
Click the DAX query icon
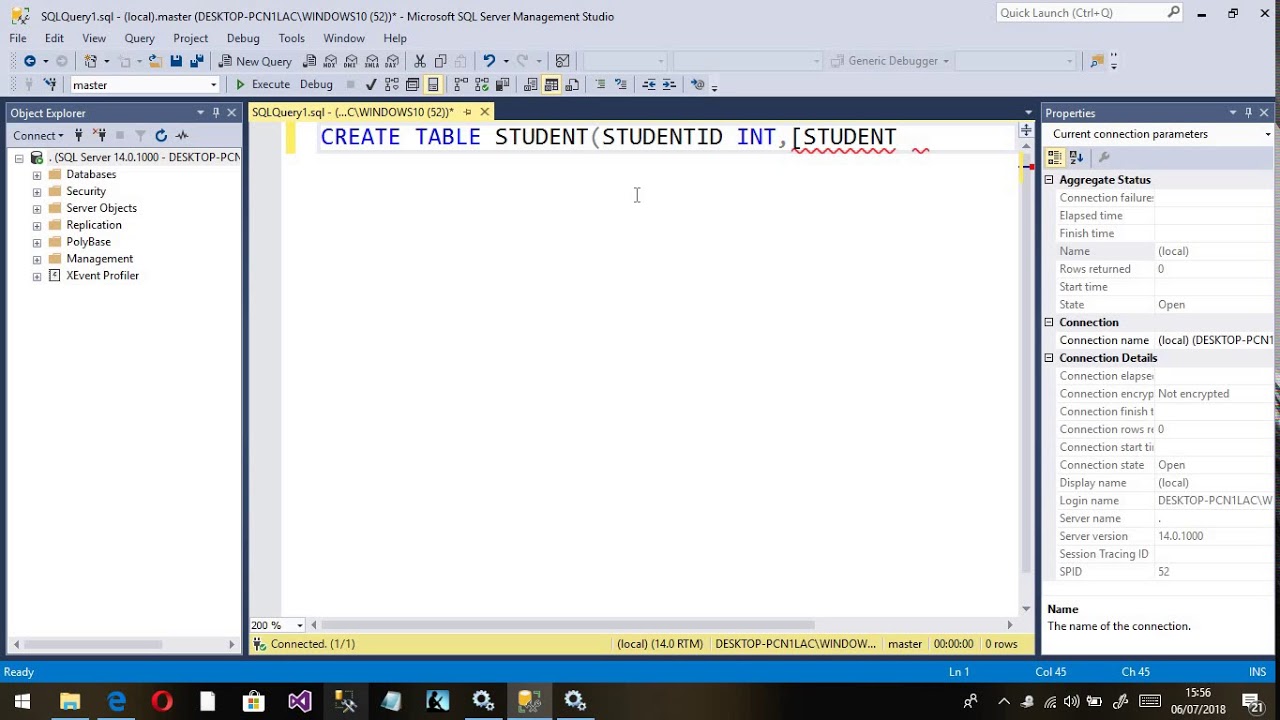[x=392, y=61]
